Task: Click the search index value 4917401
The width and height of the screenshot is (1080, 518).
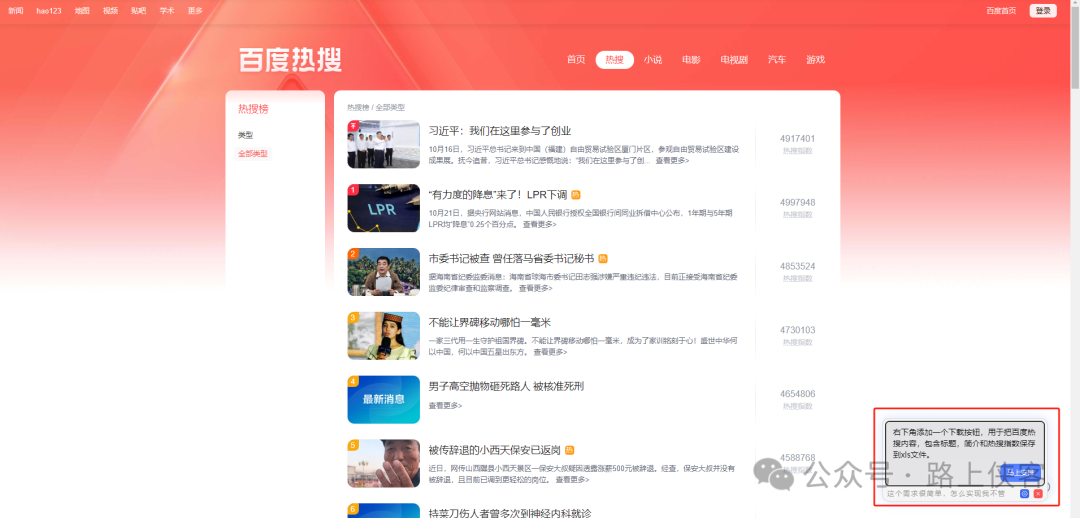Action: coord(798,138)
